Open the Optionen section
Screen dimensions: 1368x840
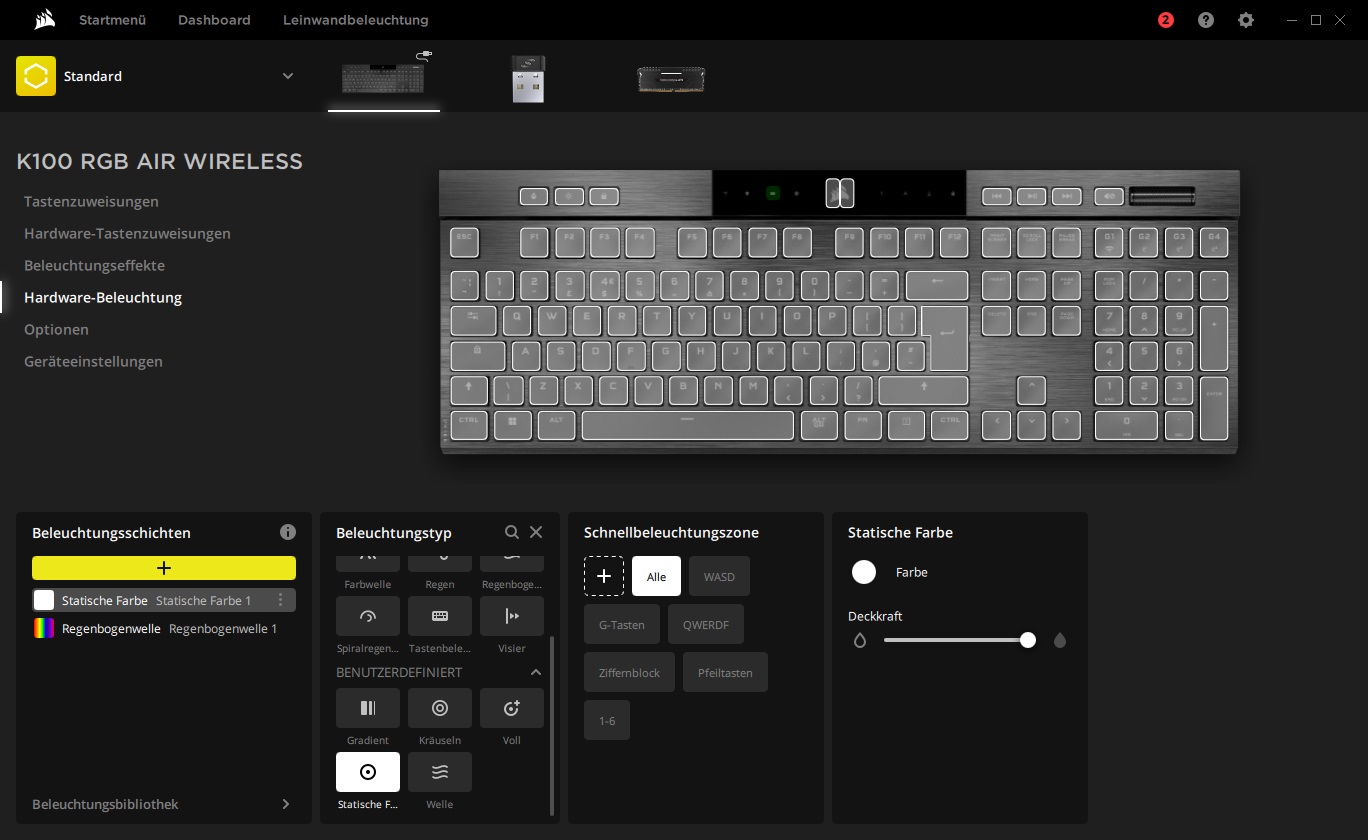coord(56,329)
